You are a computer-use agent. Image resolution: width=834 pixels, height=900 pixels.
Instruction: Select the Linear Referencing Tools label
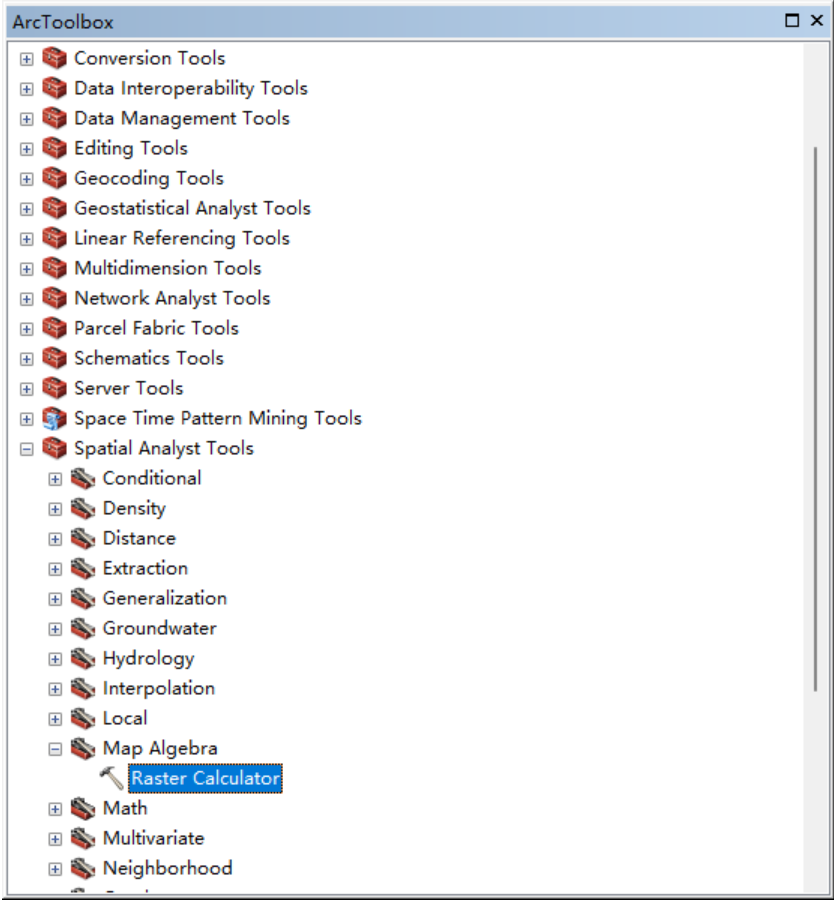(182, 238)
